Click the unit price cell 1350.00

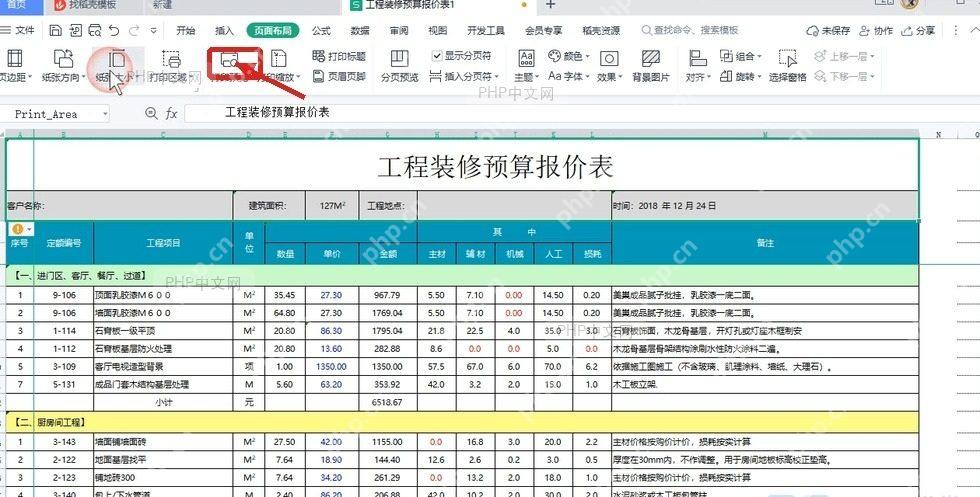(x=331, y=367)
